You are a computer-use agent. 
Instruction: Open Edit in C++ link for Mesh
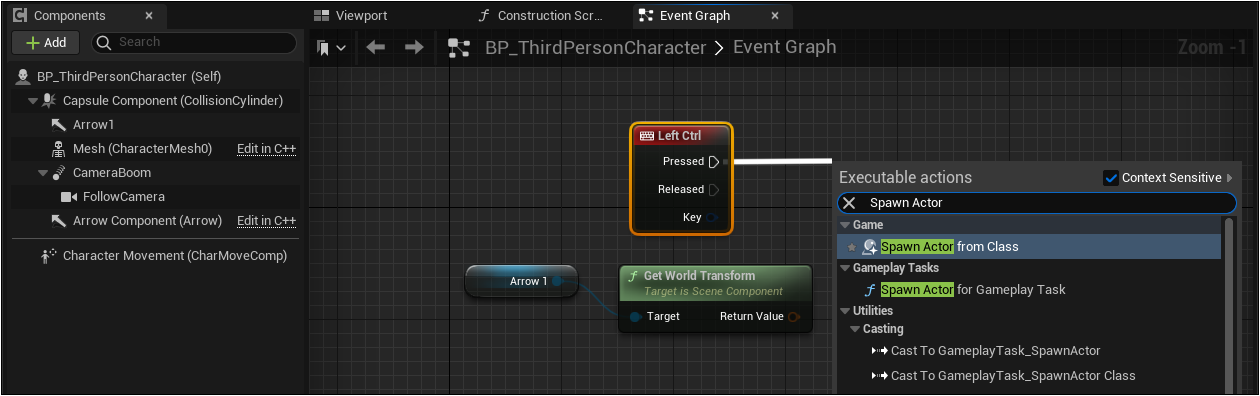pyautogui.click(x=266, y=149)
